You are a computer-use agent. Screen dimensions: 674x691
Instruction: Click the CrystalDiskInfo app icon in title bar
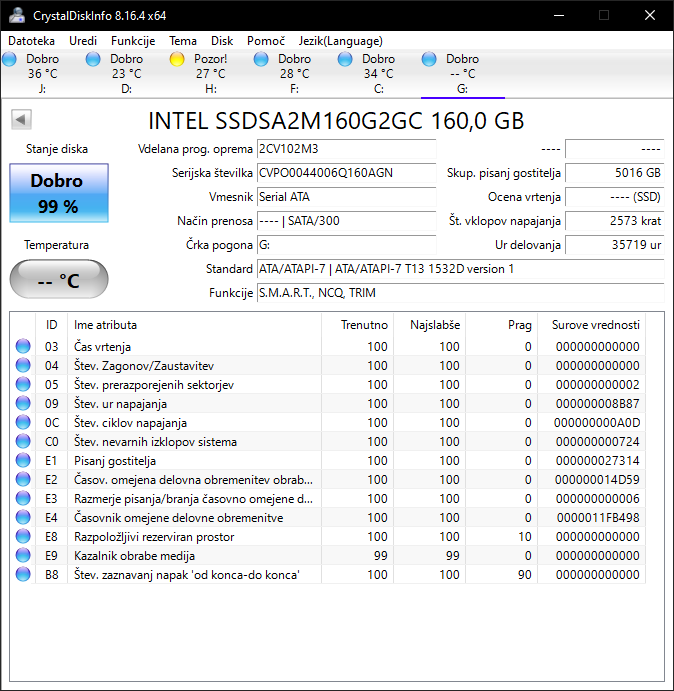17,15
